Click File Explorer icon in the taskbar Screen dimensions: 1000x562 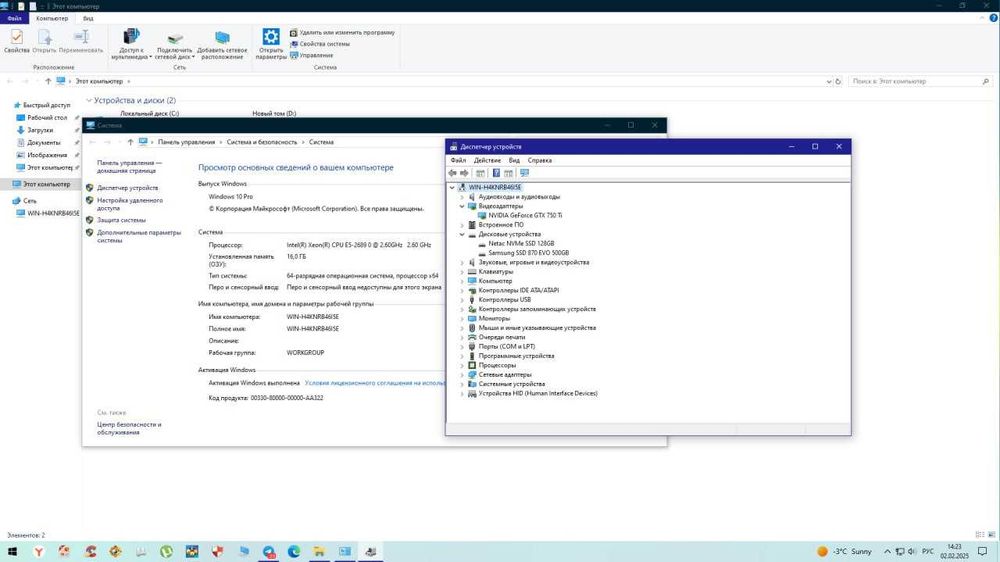[320, 551]
